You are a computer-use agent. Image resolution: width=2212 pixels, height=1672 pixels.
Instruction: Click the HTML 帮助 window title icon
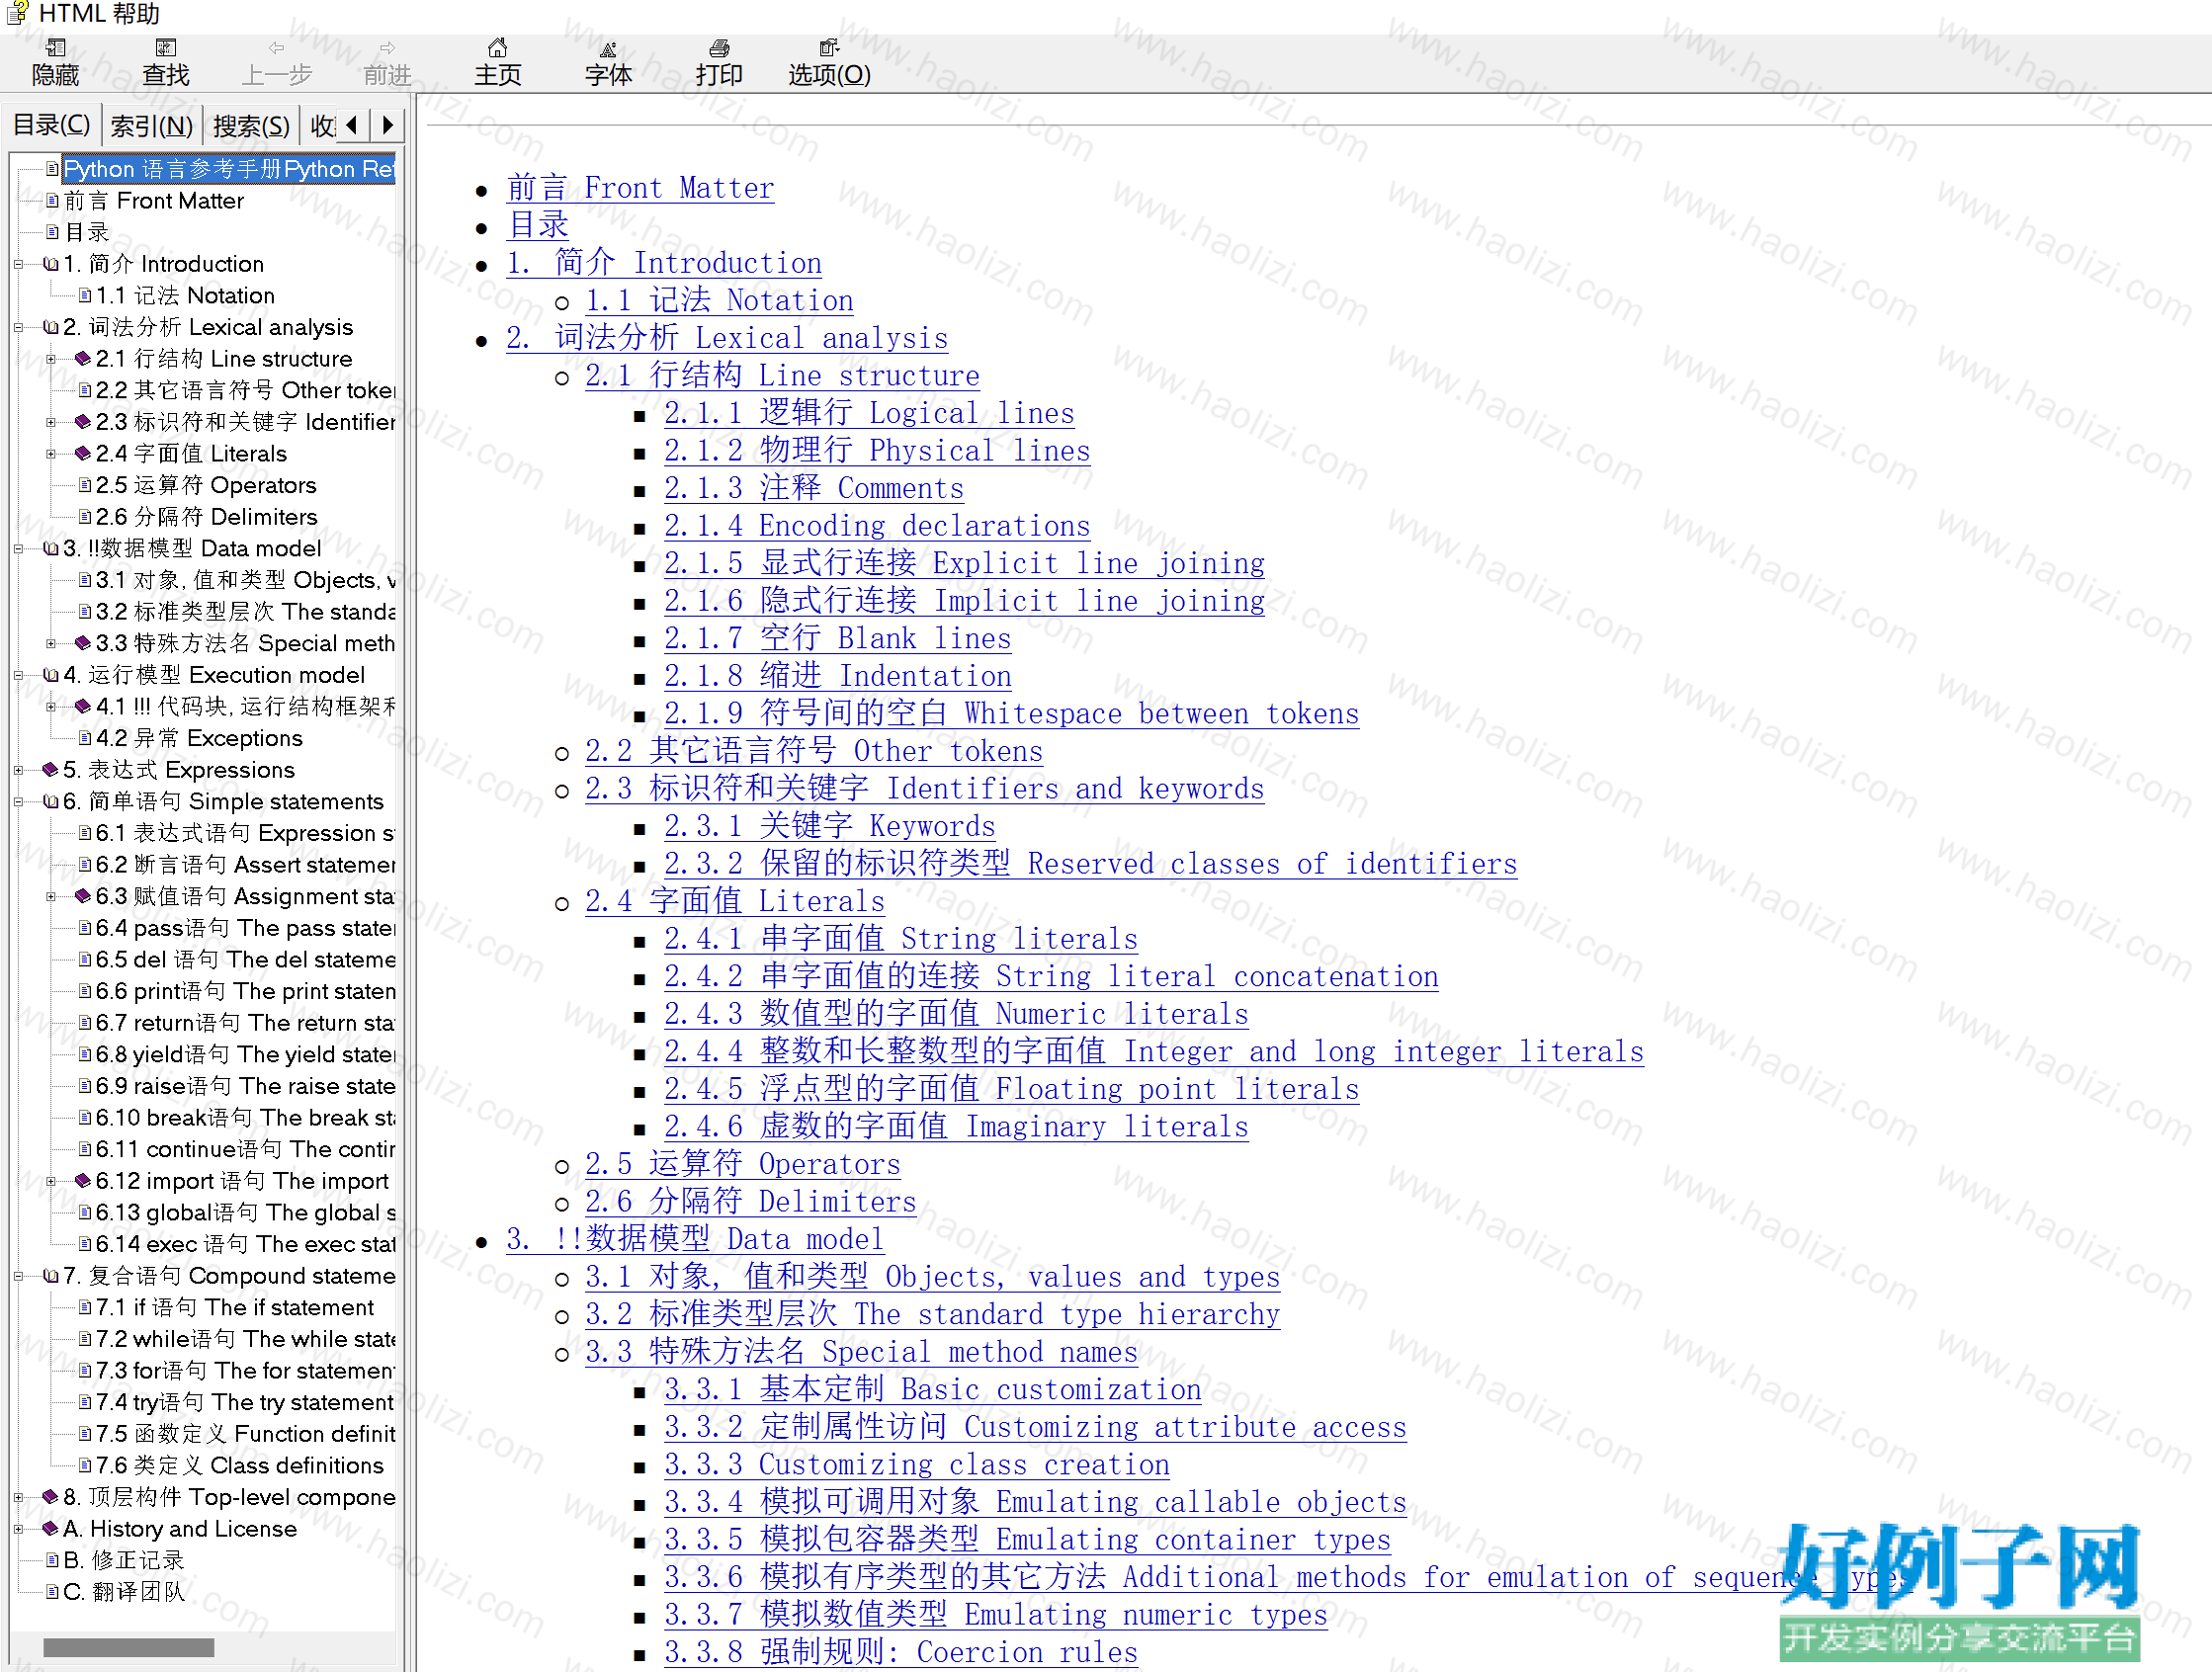17,13
